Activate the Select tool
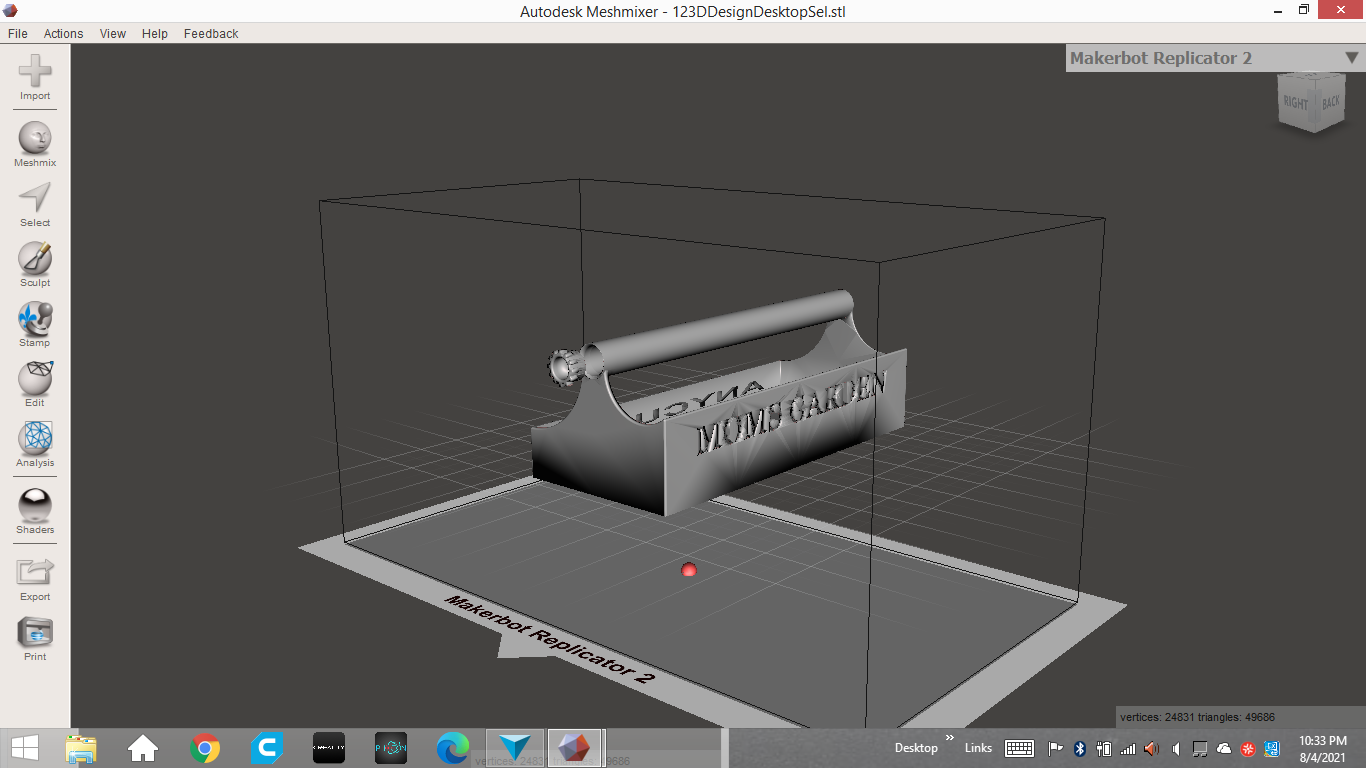Screen dimensions: 1366x768 (35, 199)
